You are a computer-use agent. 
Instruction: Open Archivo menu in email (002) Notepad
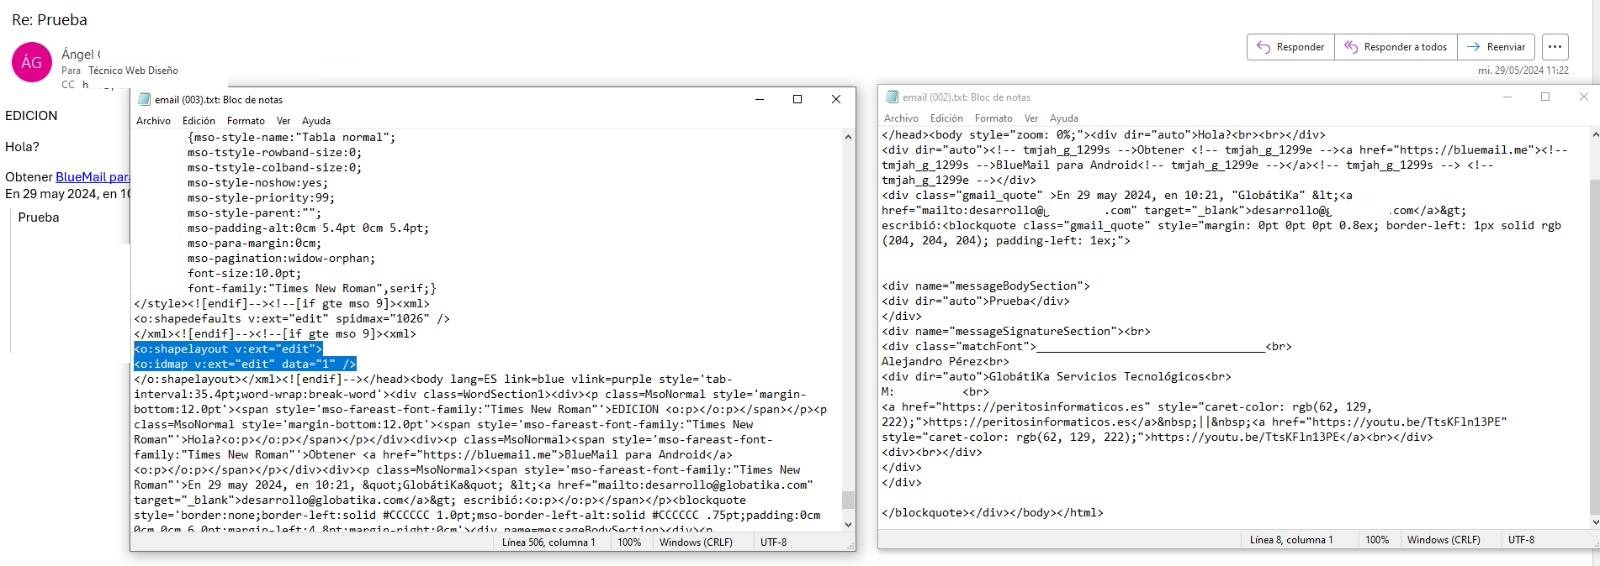901,118
